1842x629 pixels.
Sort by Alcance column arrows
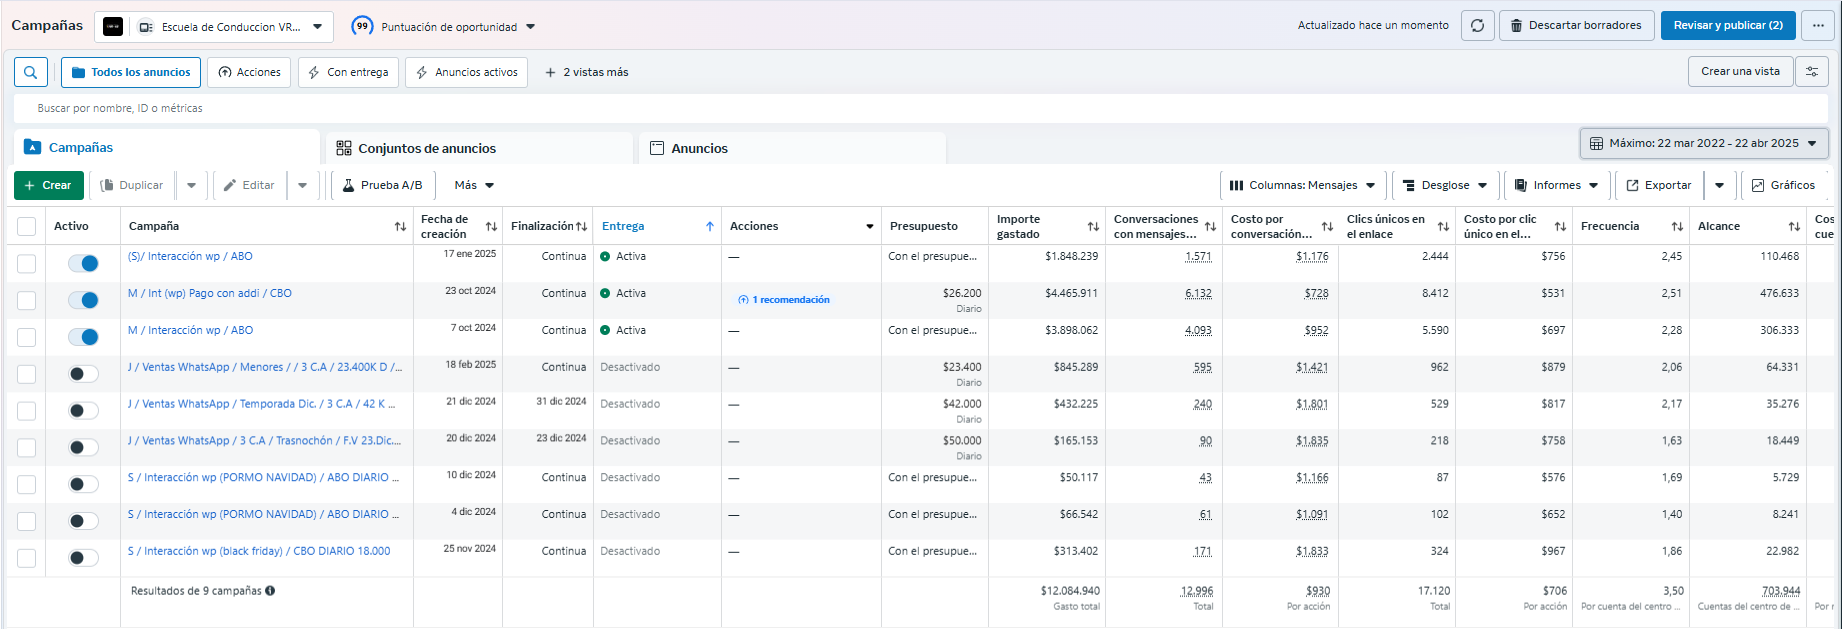click(1794, 227)
